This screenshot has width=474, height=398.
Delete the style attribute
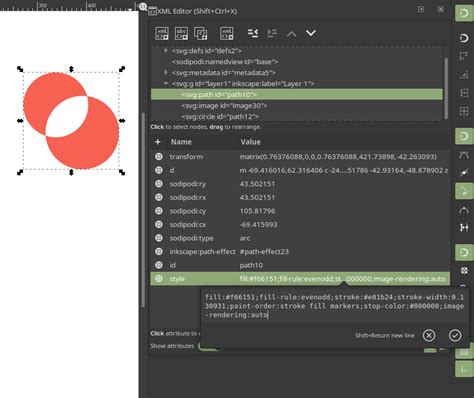(x=159, y=279)
